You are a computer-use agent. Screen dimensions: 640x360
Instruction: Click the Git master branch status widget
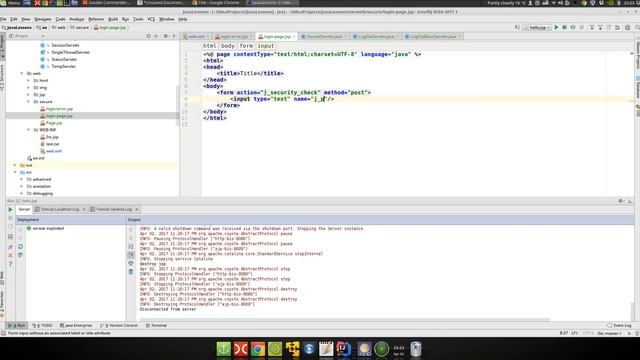(609, 333)
